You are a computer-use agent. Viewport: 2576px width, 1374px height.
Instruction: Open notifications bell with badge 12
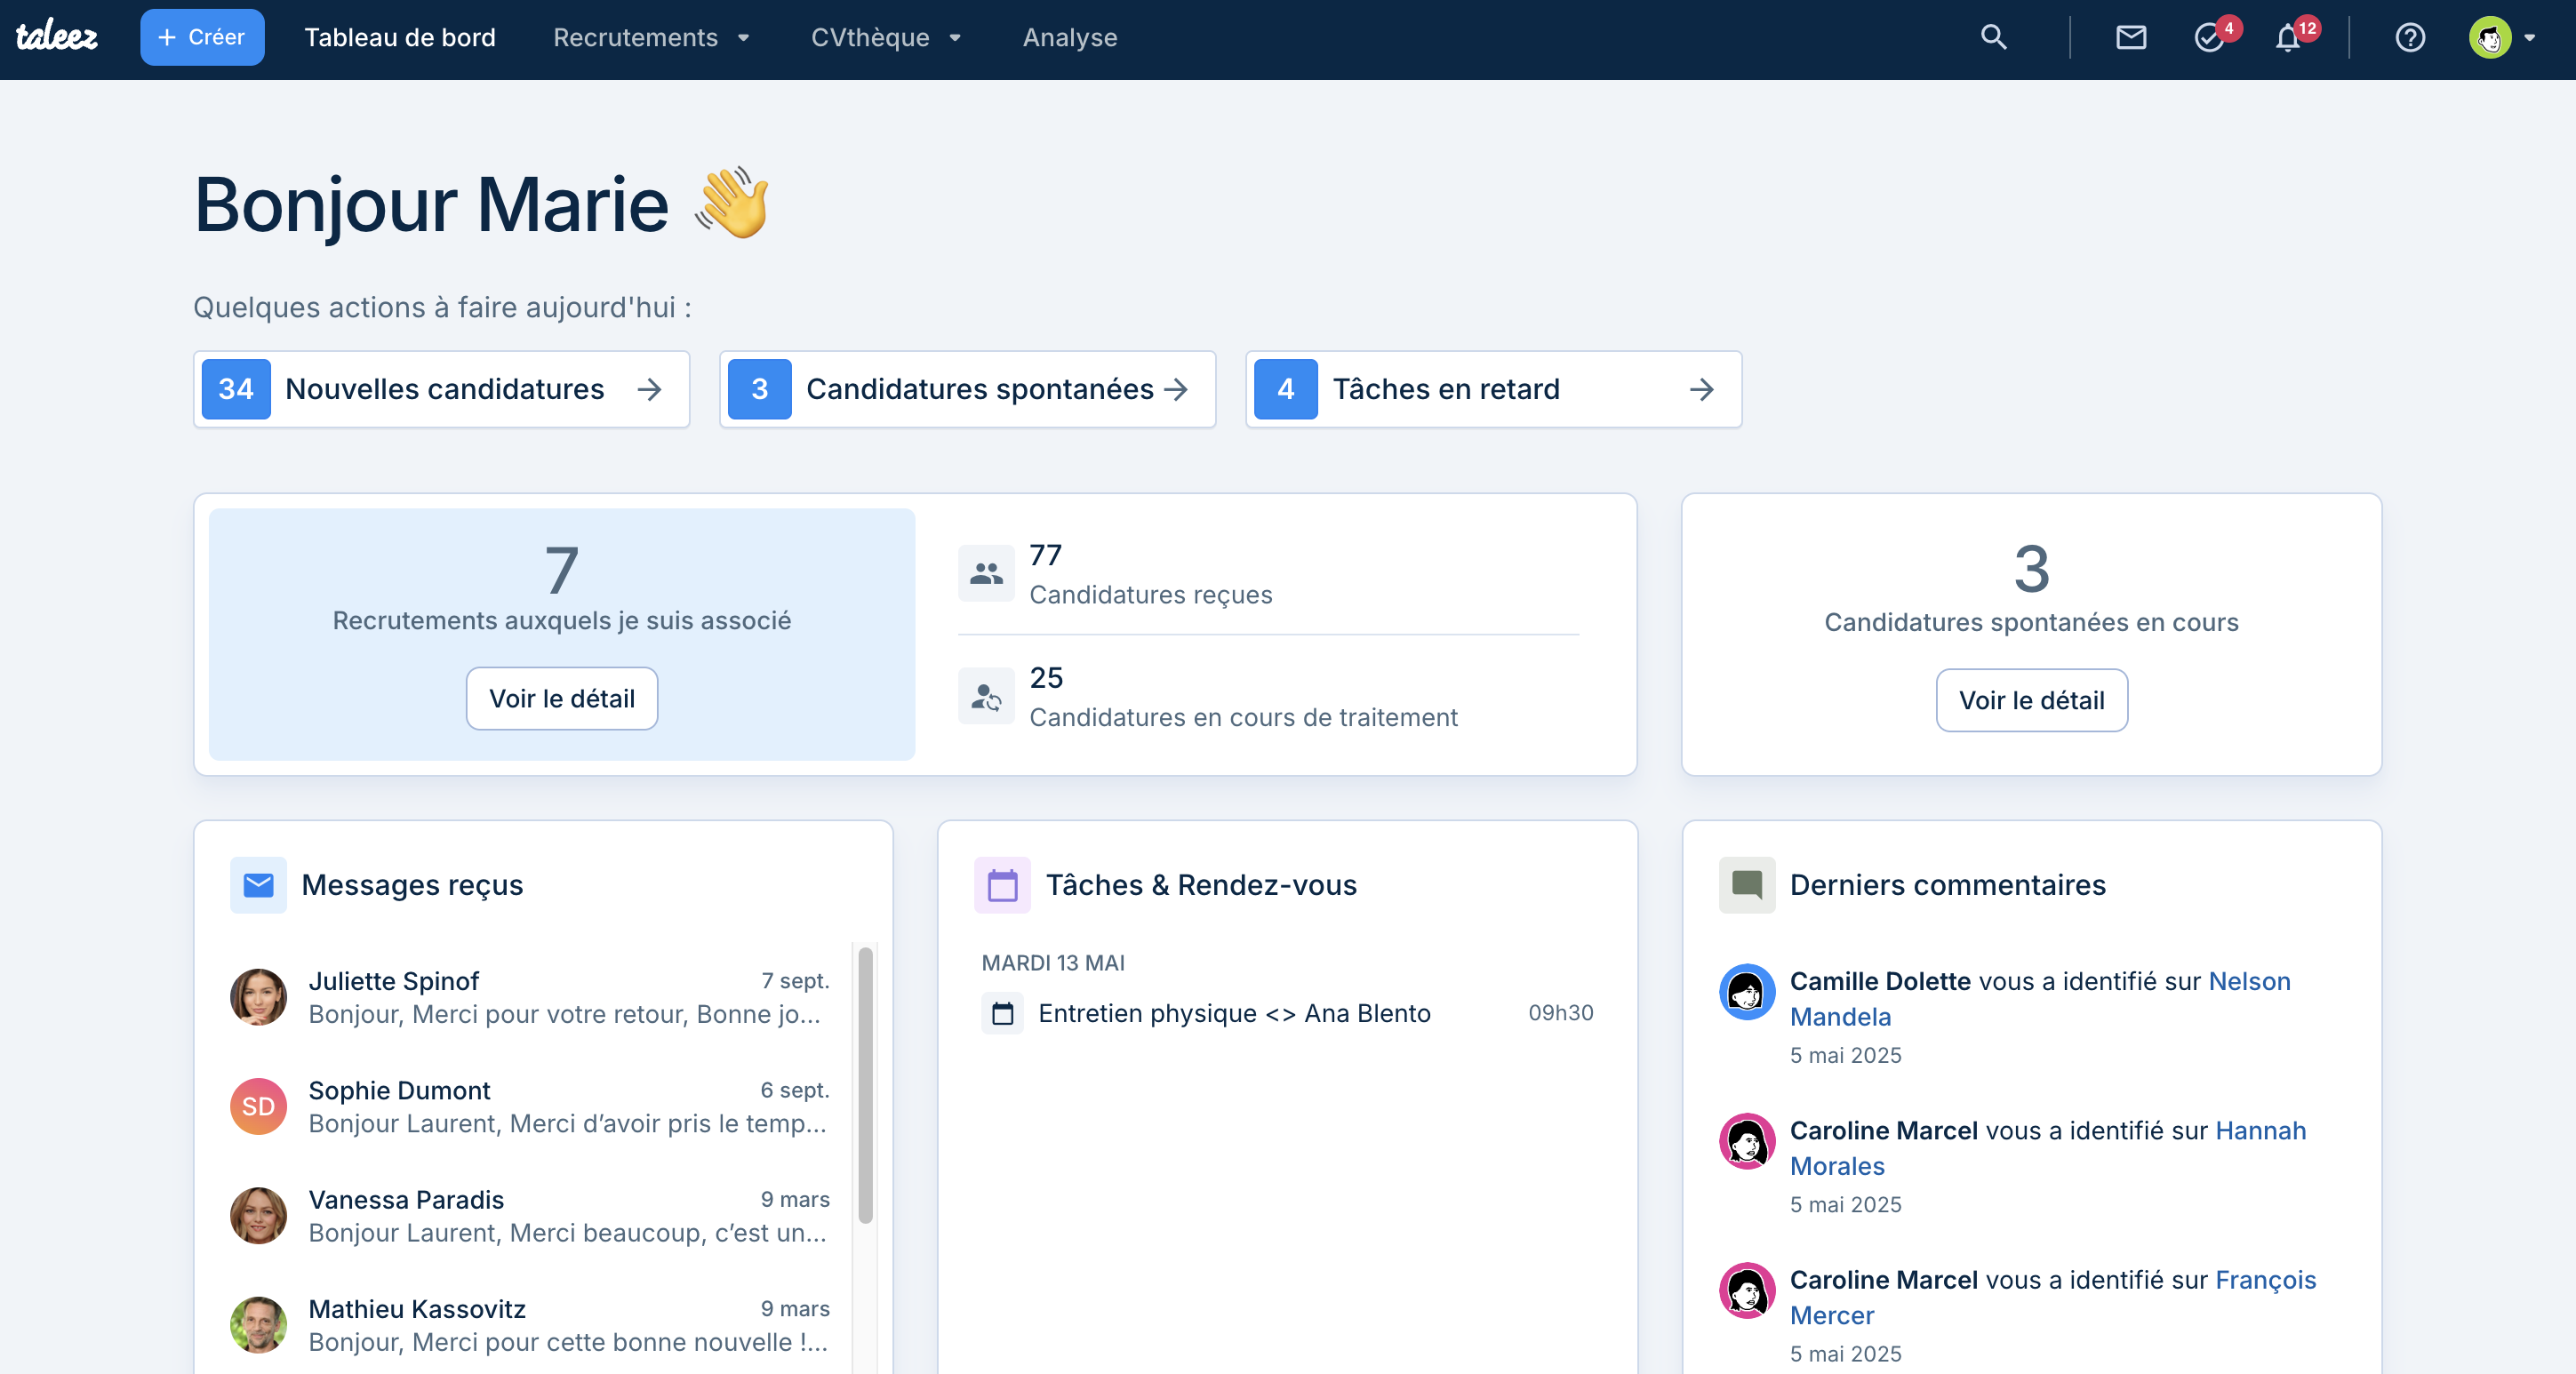coord(2288,38)
